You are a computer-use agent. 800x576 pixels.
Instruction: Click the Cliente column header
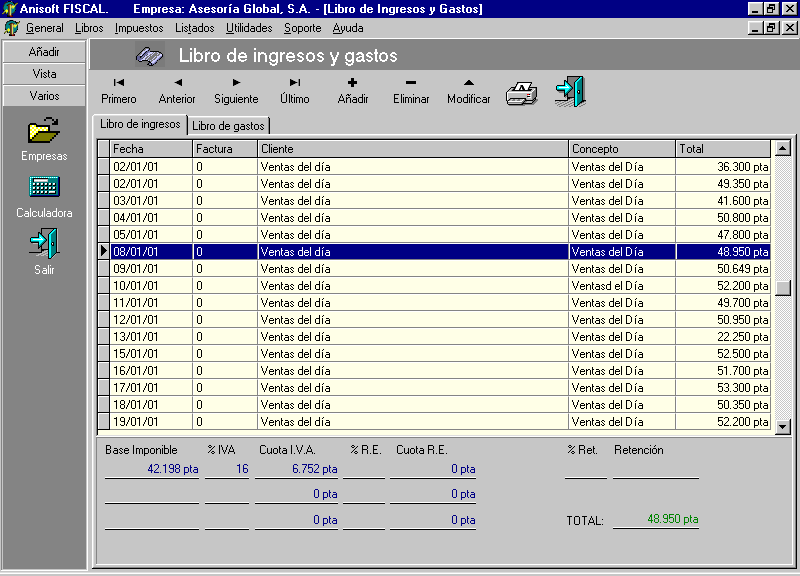413,149
